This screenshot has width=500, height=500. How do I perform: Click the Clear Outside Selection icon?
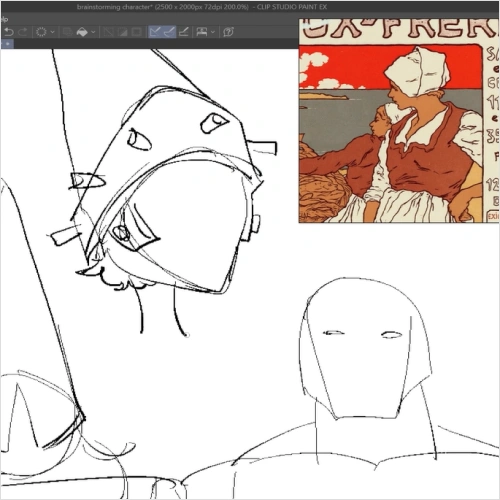68,32
